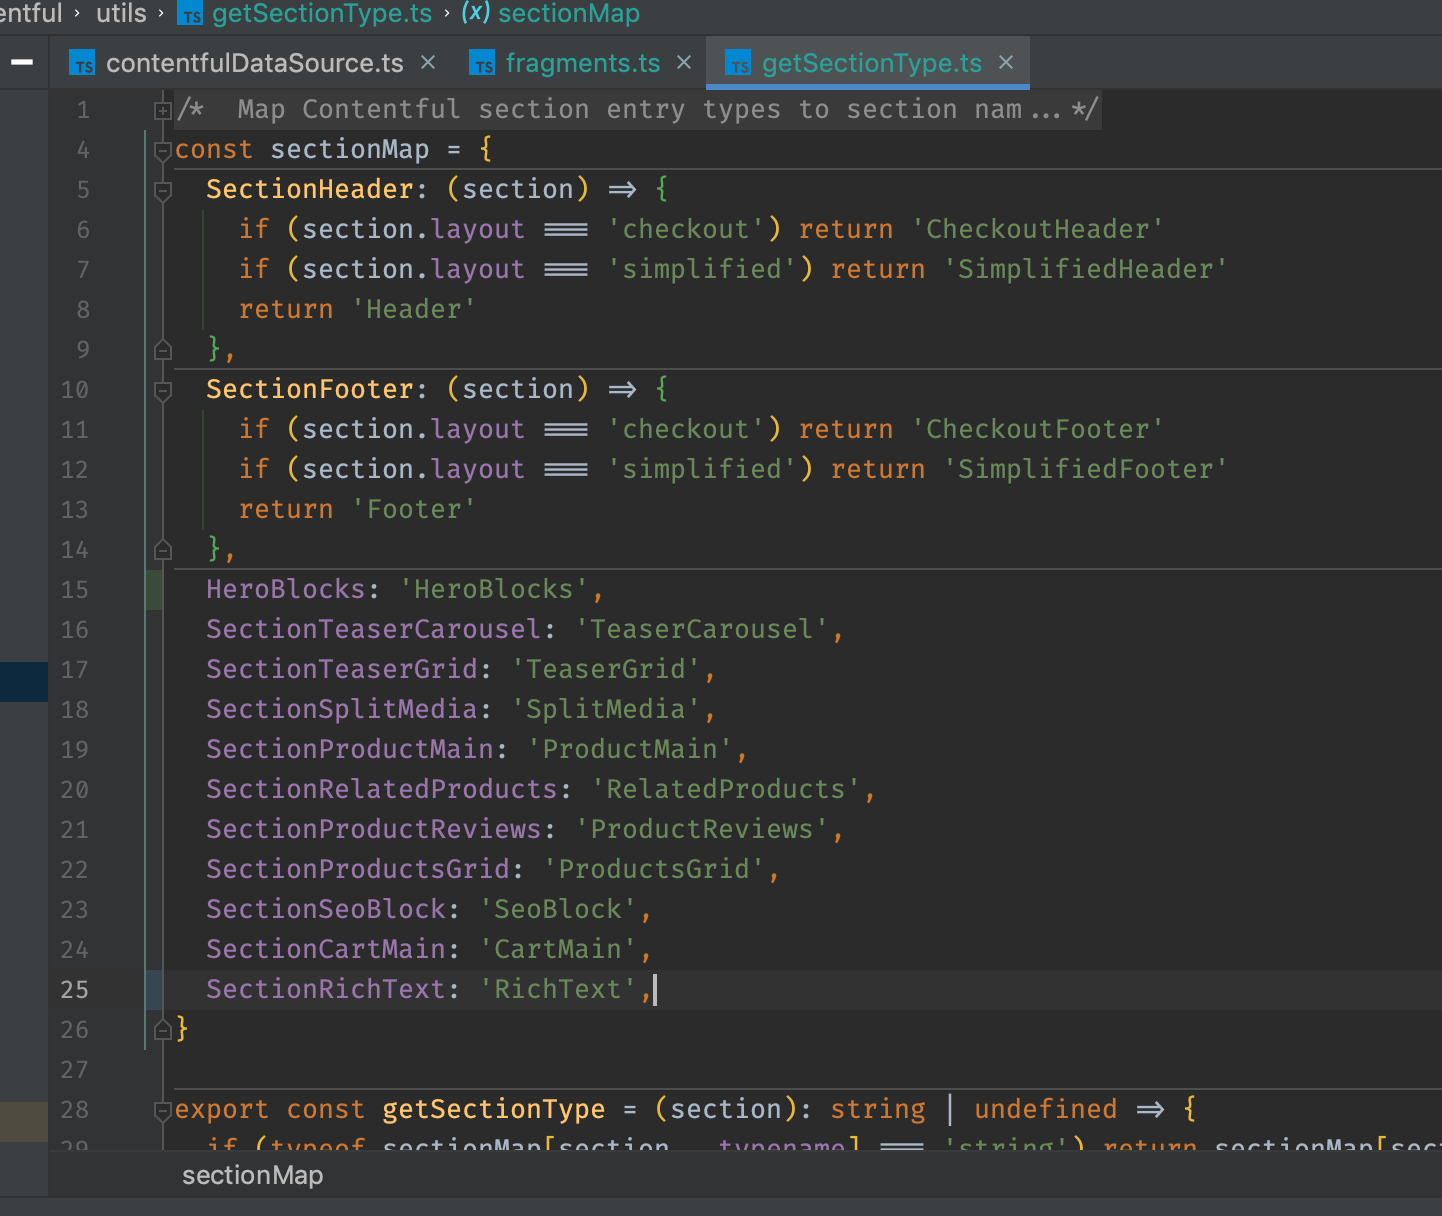1442x1216 pixels.
Task: Click undefined return type on line 28
Action: 1046,1109
